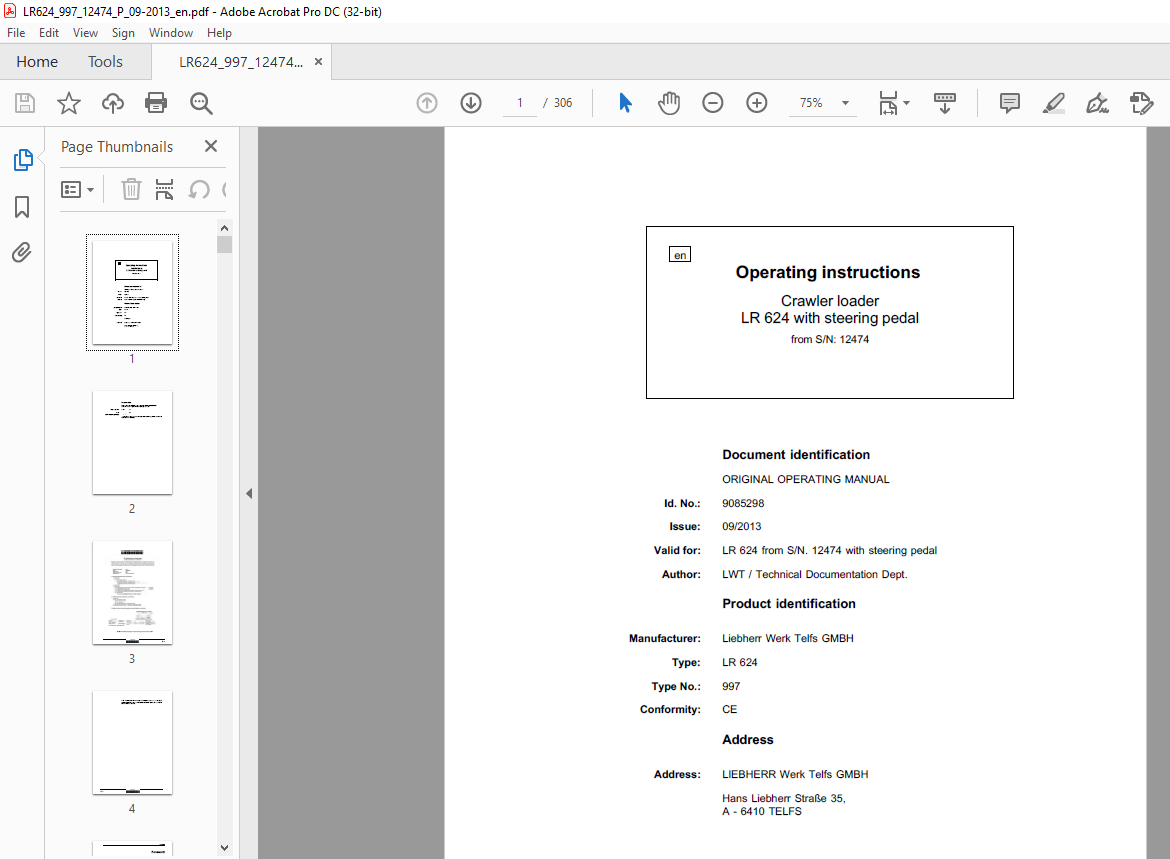Open the File menu
Viewport: 1170px width, 859px height.
point(16,33)
